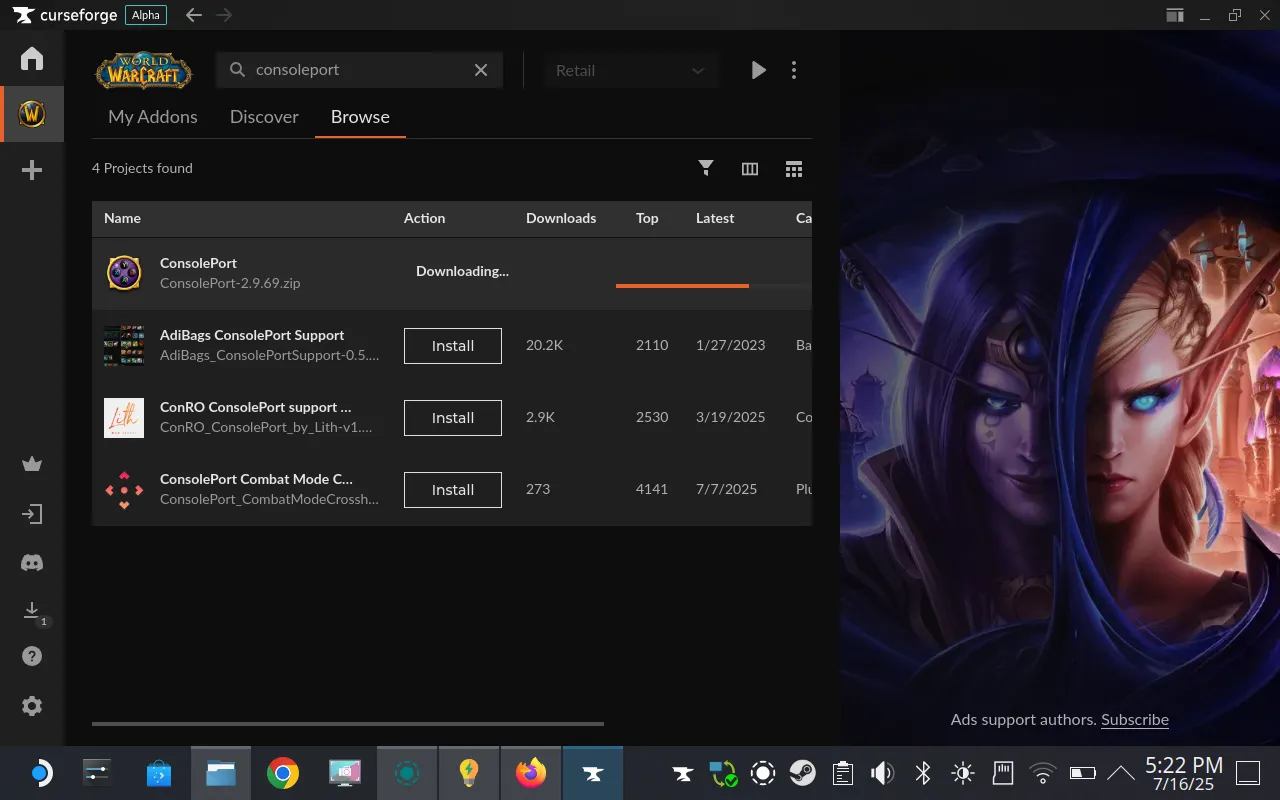This screenshot has width=1280, height=800.
Task: Switch to grid layout view
Action: 794,168
